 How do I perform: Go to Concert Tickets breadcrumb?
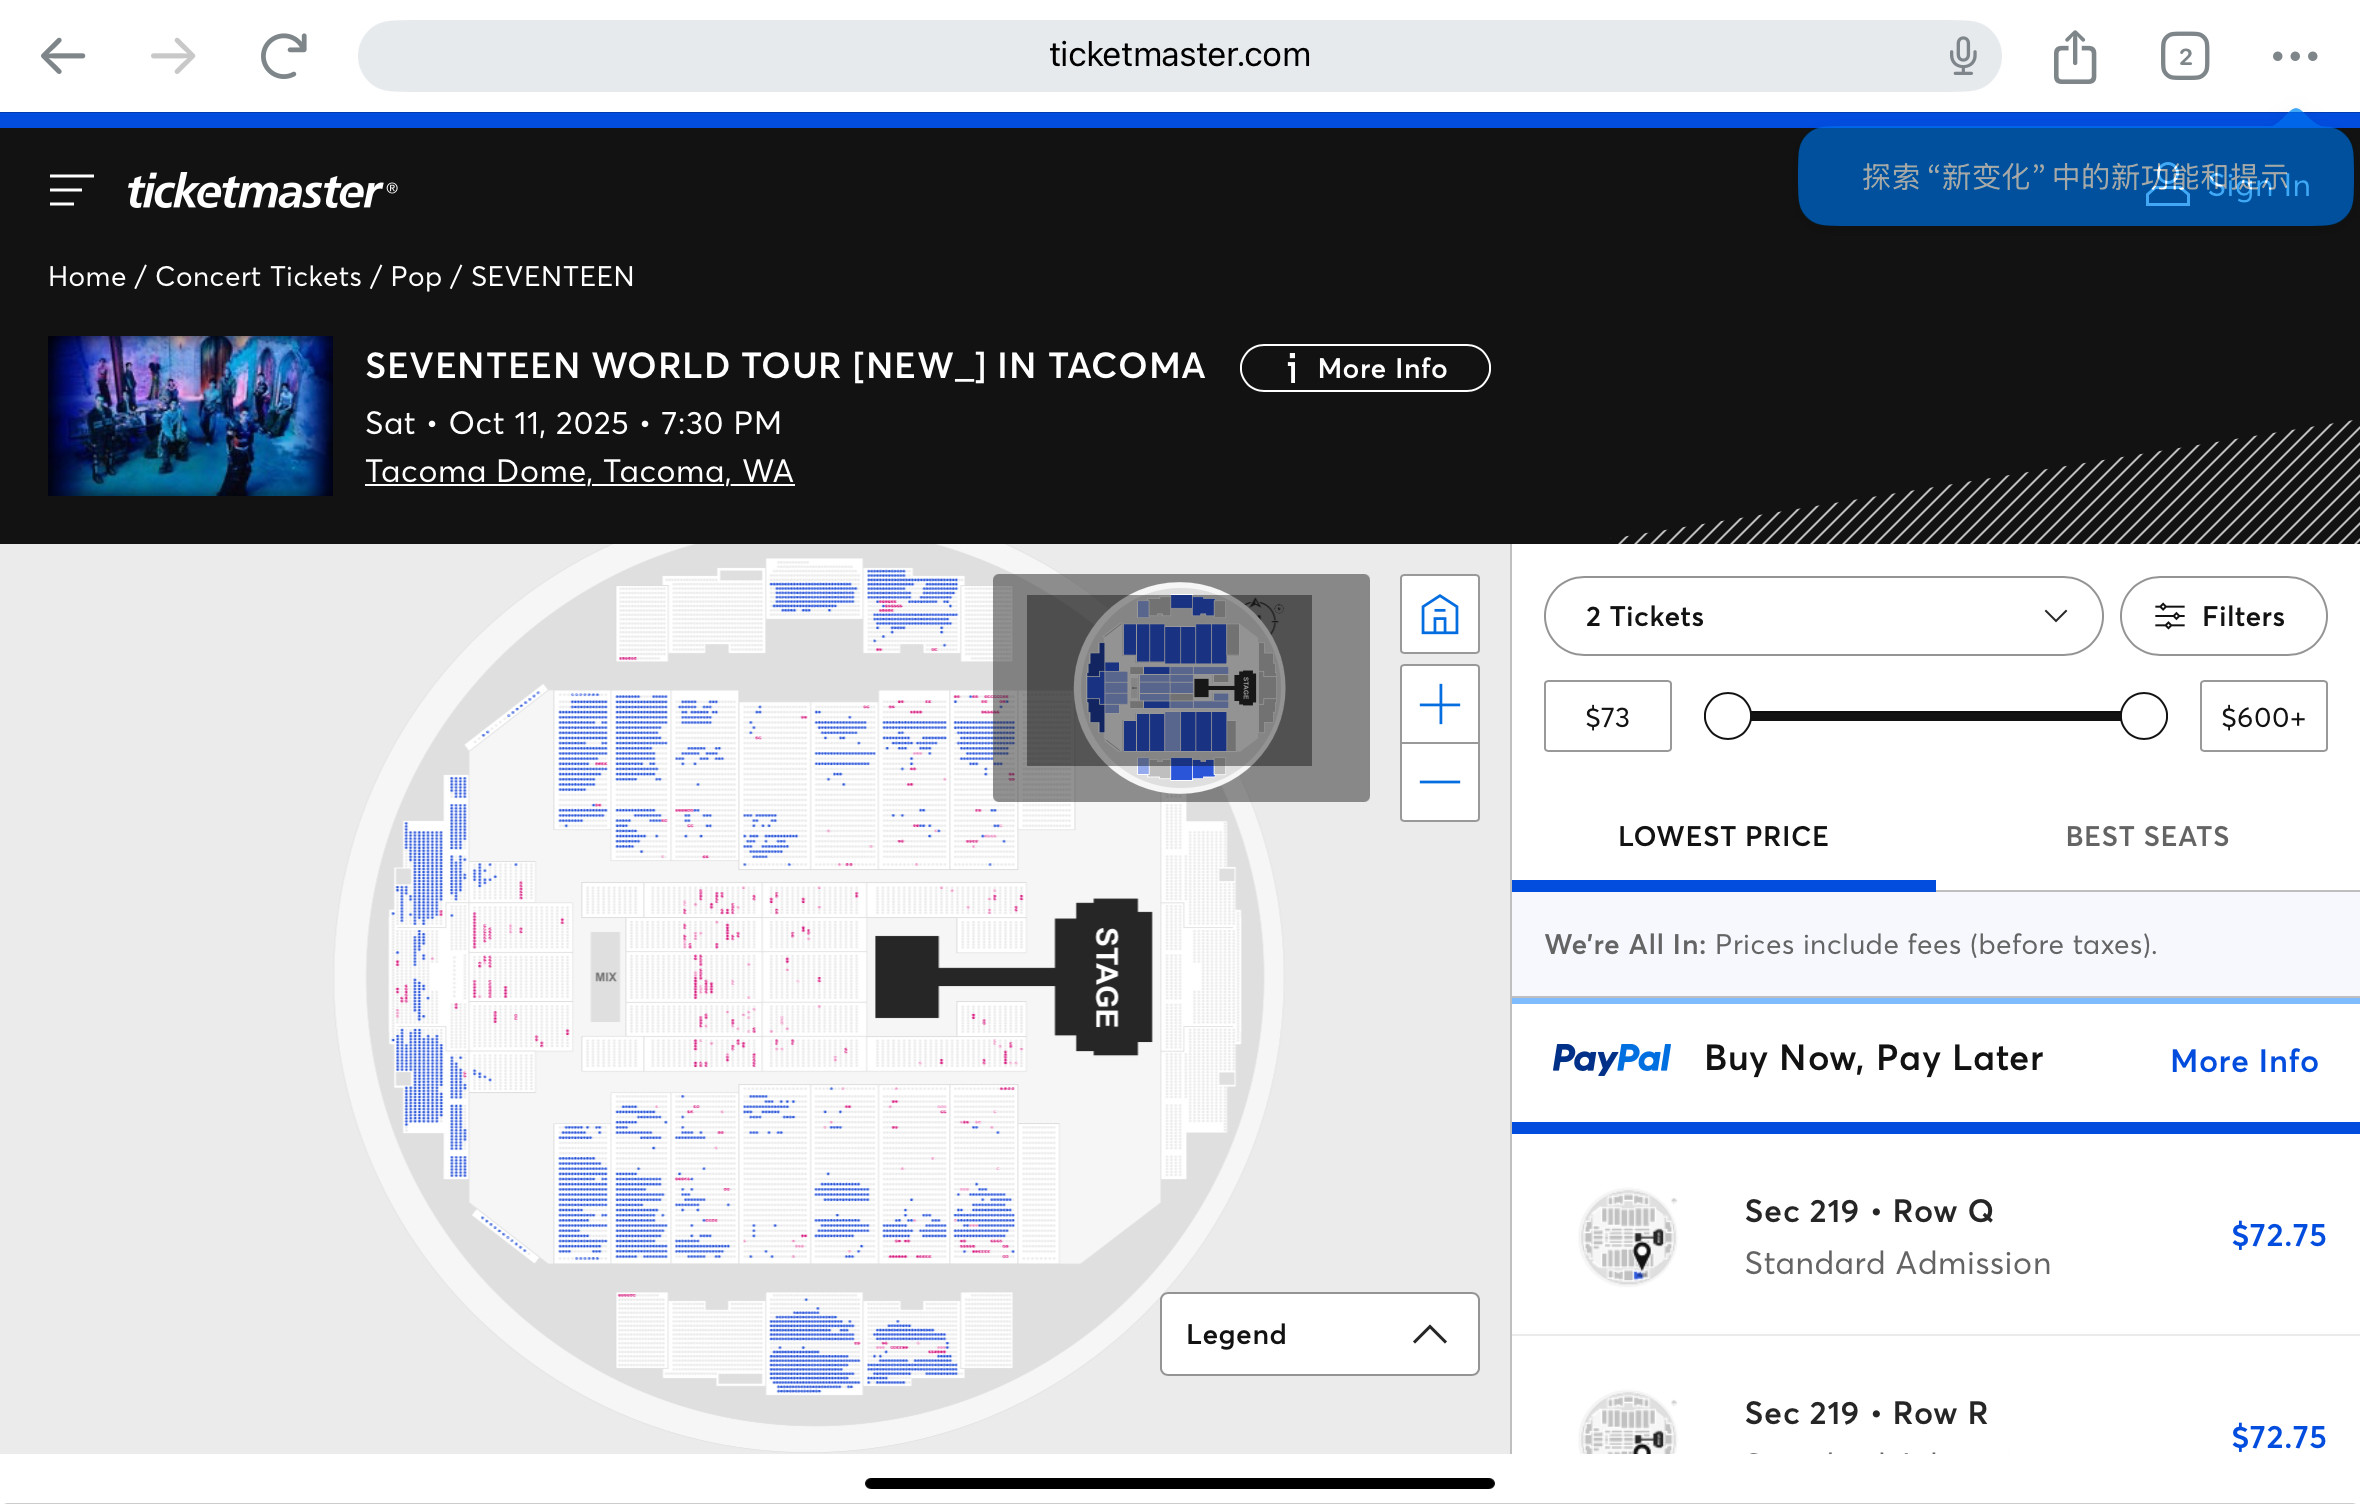(x=258, y=276)
